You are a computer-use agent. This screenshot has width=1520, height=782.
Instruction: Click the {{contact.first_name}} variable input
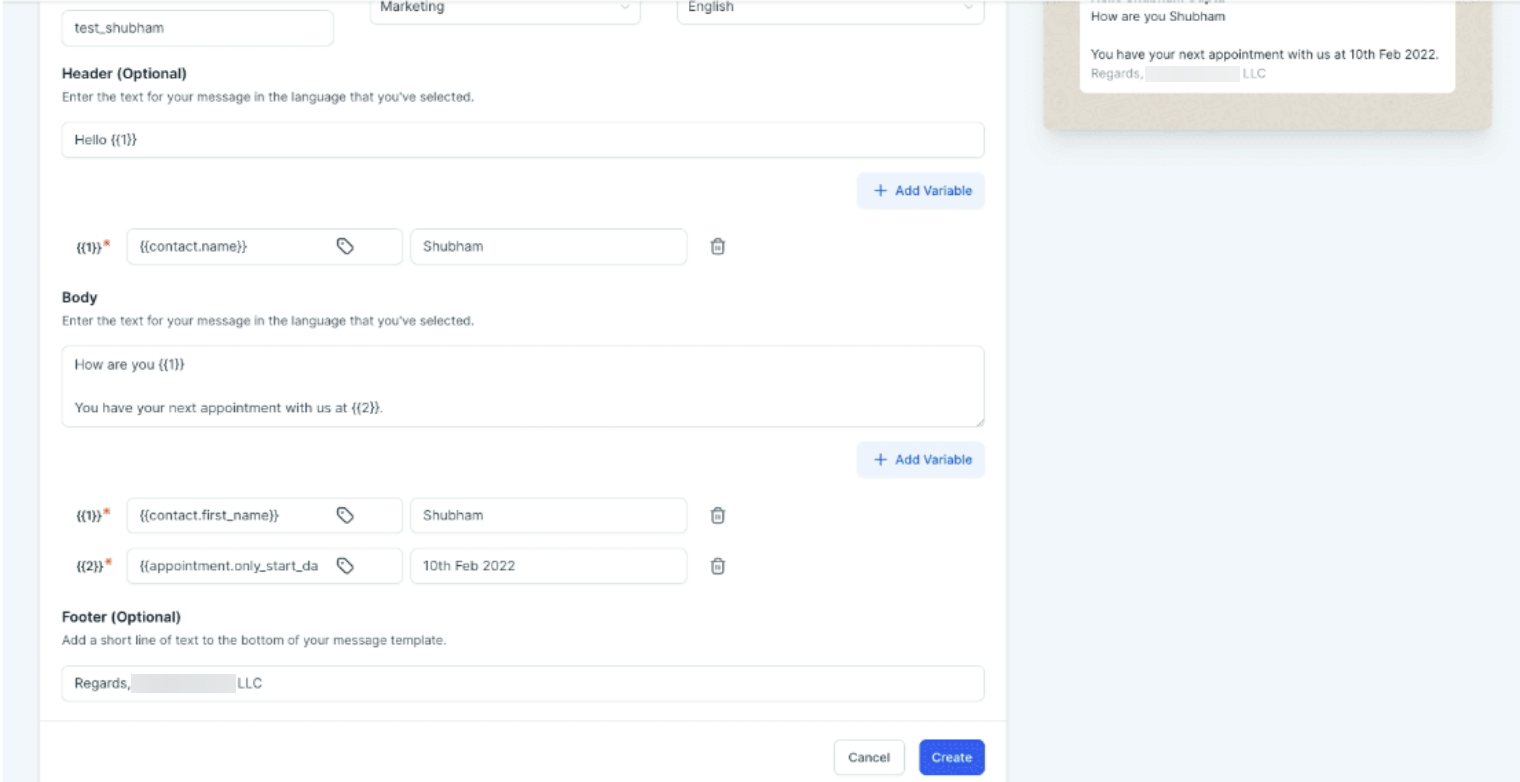[230, 515]
